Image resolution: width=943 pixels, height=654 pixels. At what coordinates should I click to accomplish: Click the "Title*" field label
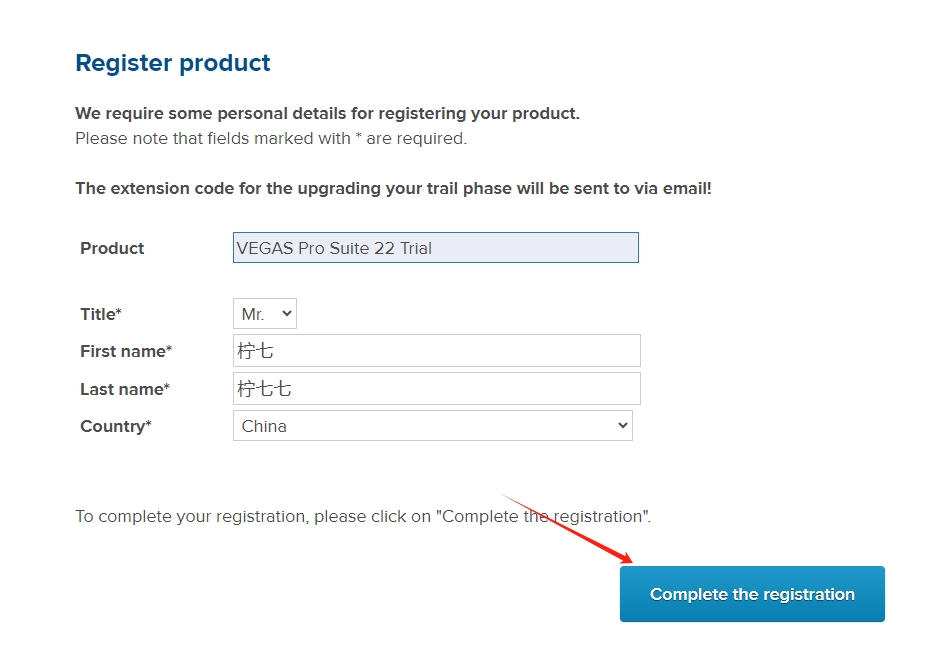(101, 314)
